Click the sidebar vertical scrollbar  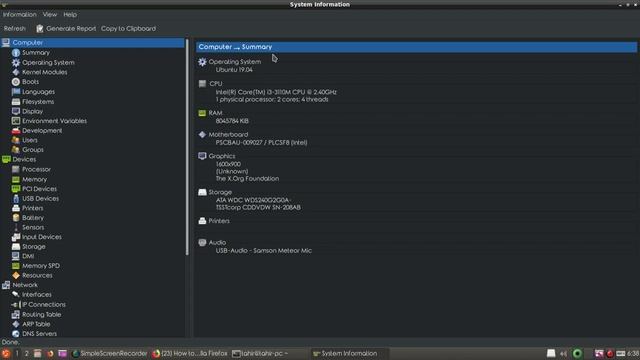click(187, 147)
